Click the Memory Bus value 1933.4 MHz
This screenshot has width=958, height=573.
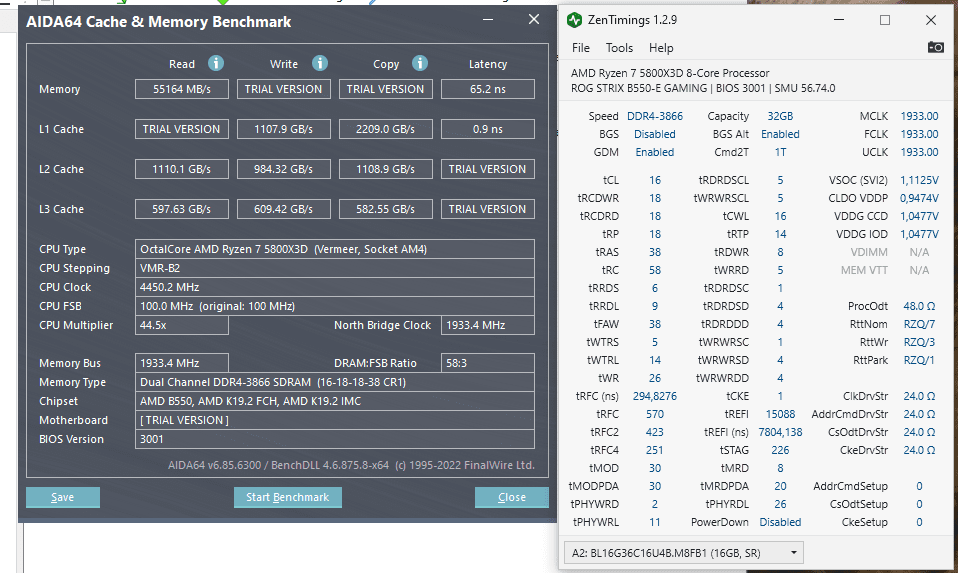[x=181, y=363]
